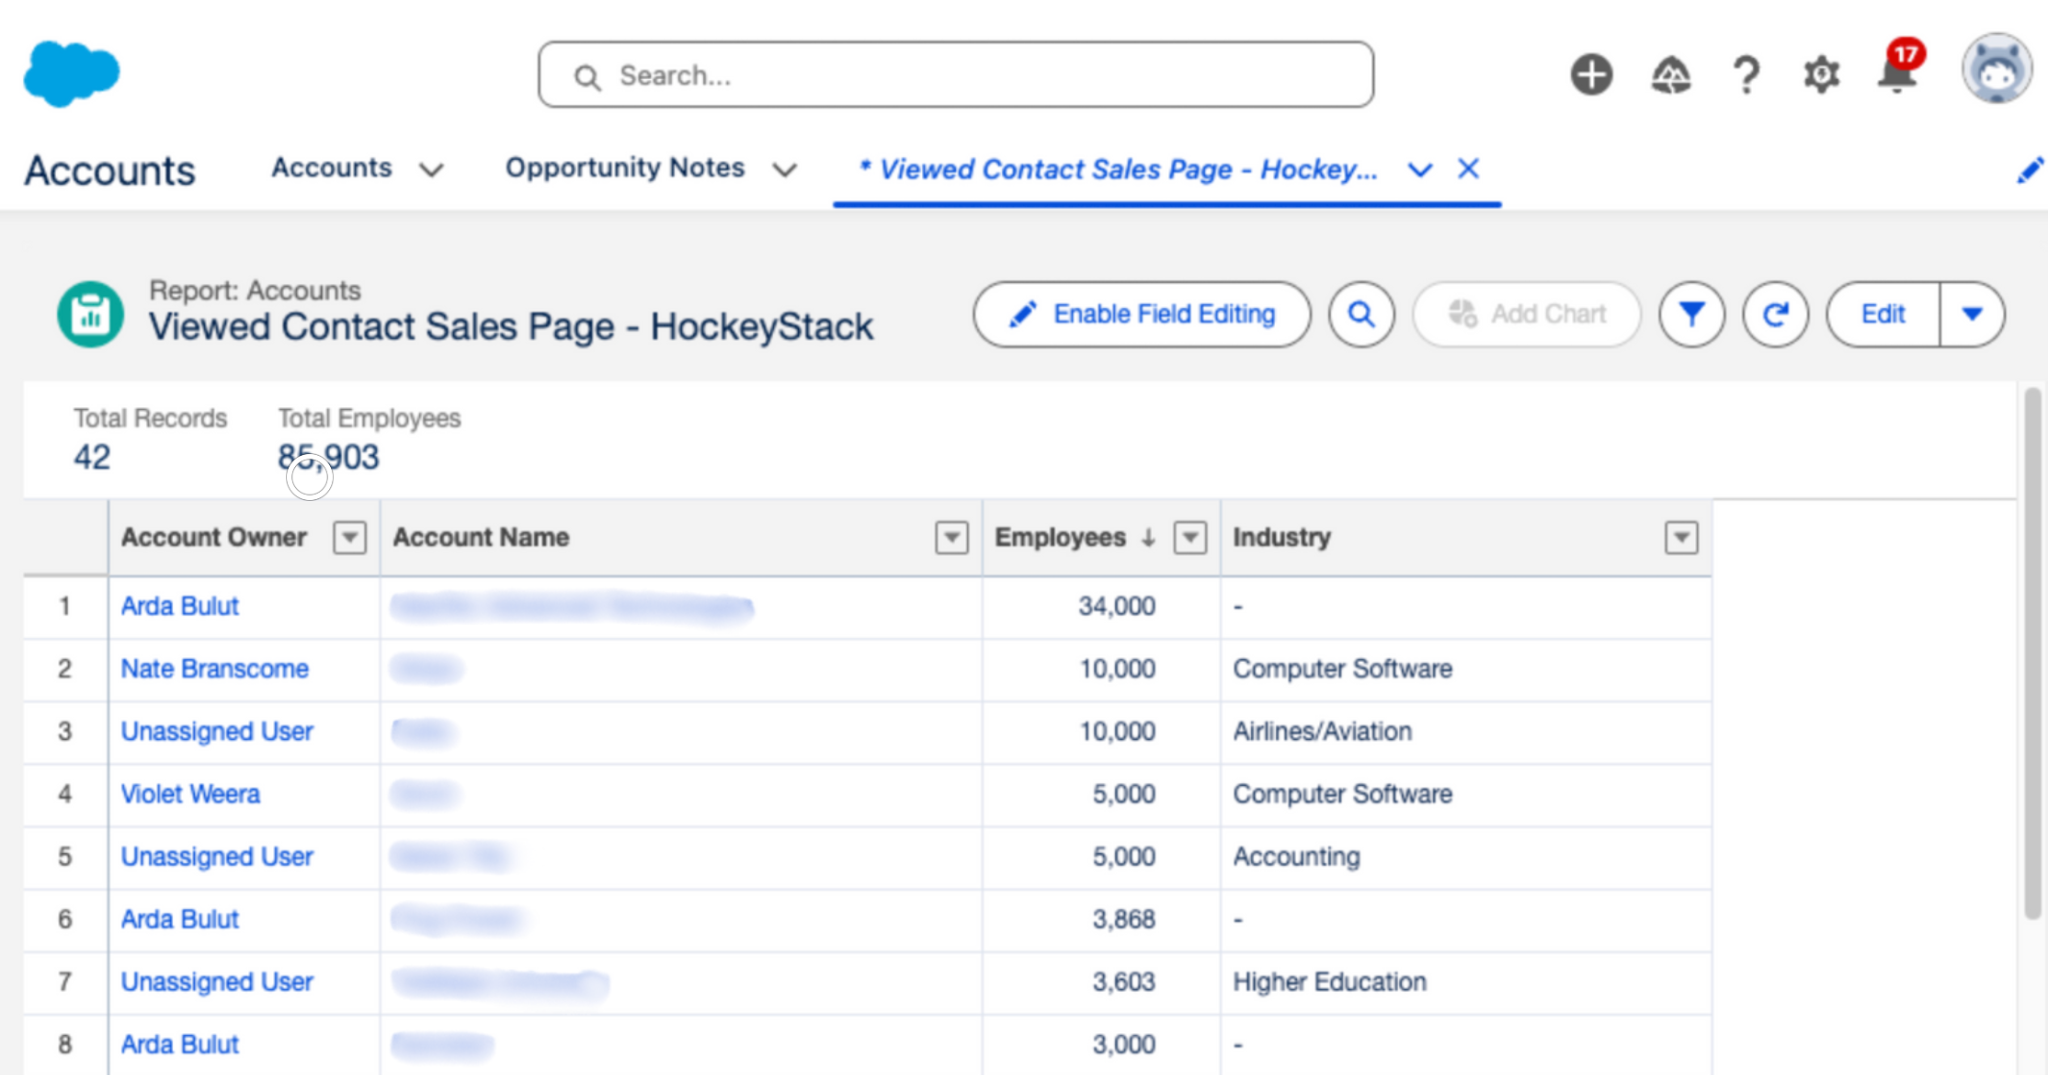This screenshot has width=2048, height=1075.
Task: Open the setup gear icon
Action: pos(1821,75)
